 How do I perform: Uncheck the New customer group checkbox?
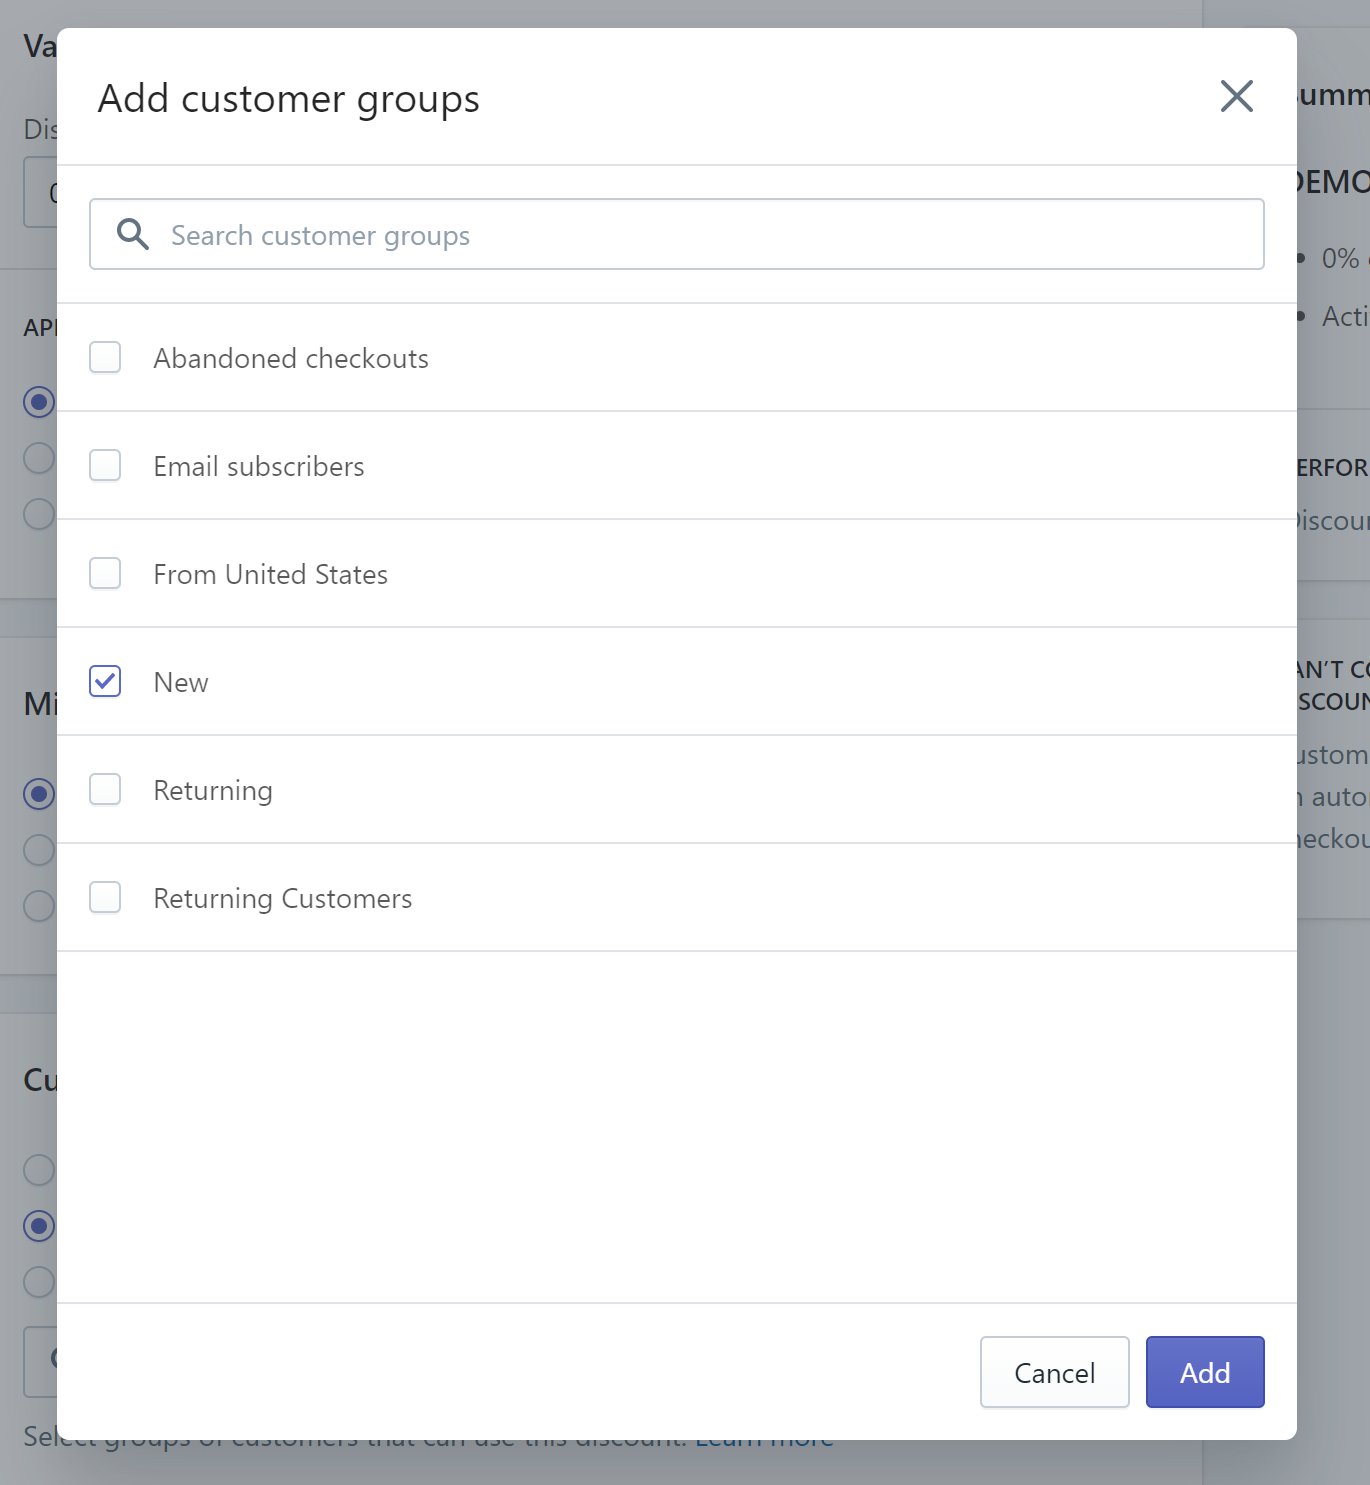[105, 681]
